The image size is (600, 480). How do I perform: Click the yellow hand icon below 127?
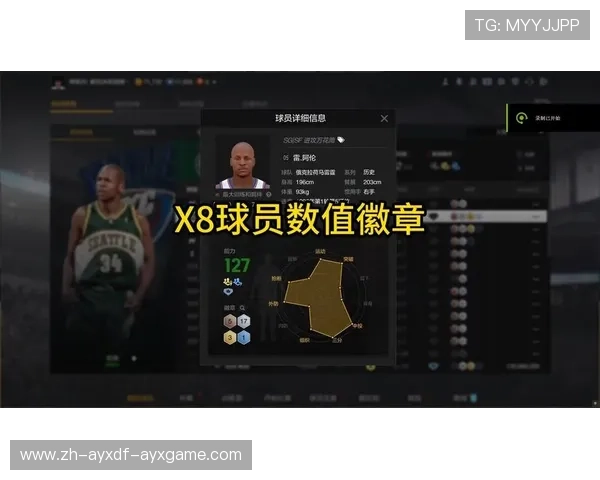point(228,282)
